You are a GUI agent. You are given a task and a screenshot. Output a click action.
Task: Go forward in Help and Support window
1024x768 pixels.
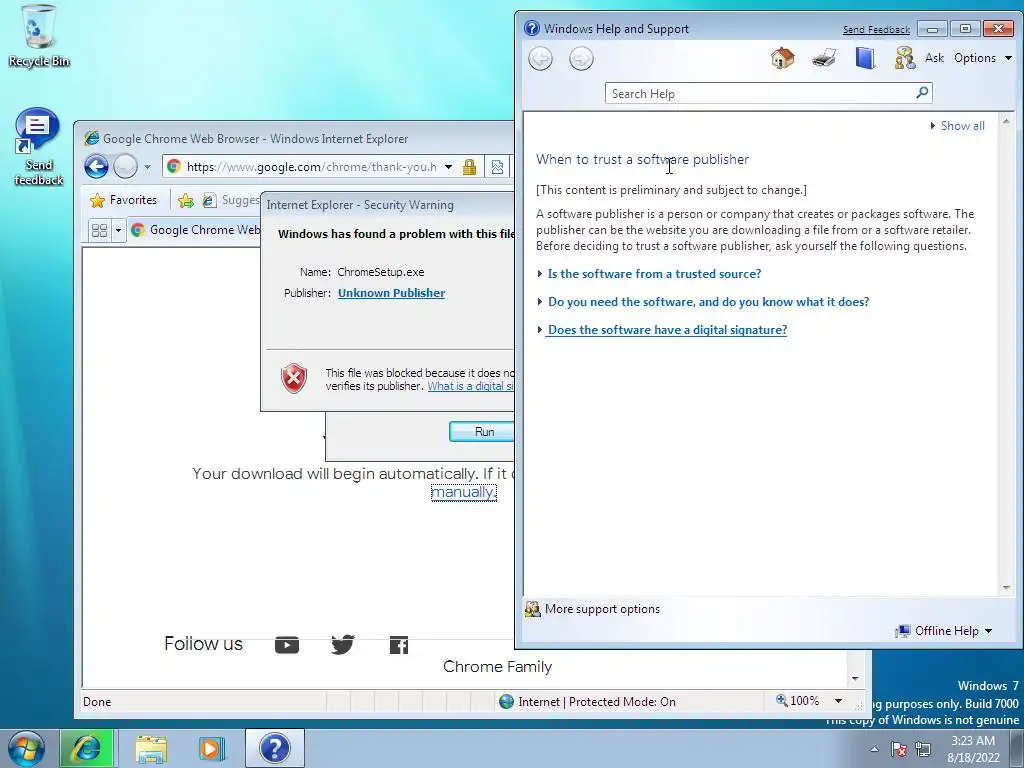(581, 59)
